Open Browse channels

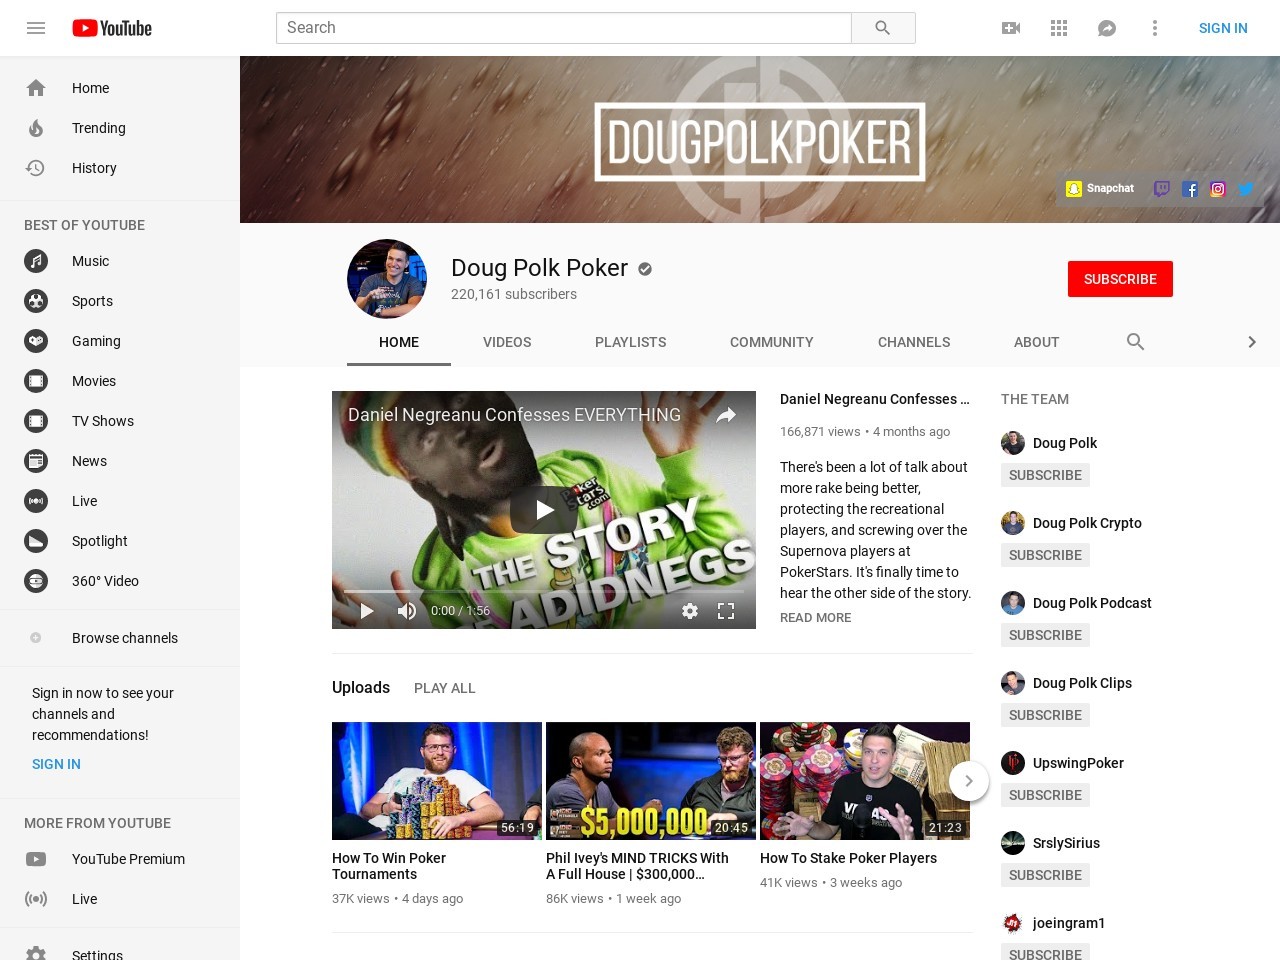click(x=120, y=638)
